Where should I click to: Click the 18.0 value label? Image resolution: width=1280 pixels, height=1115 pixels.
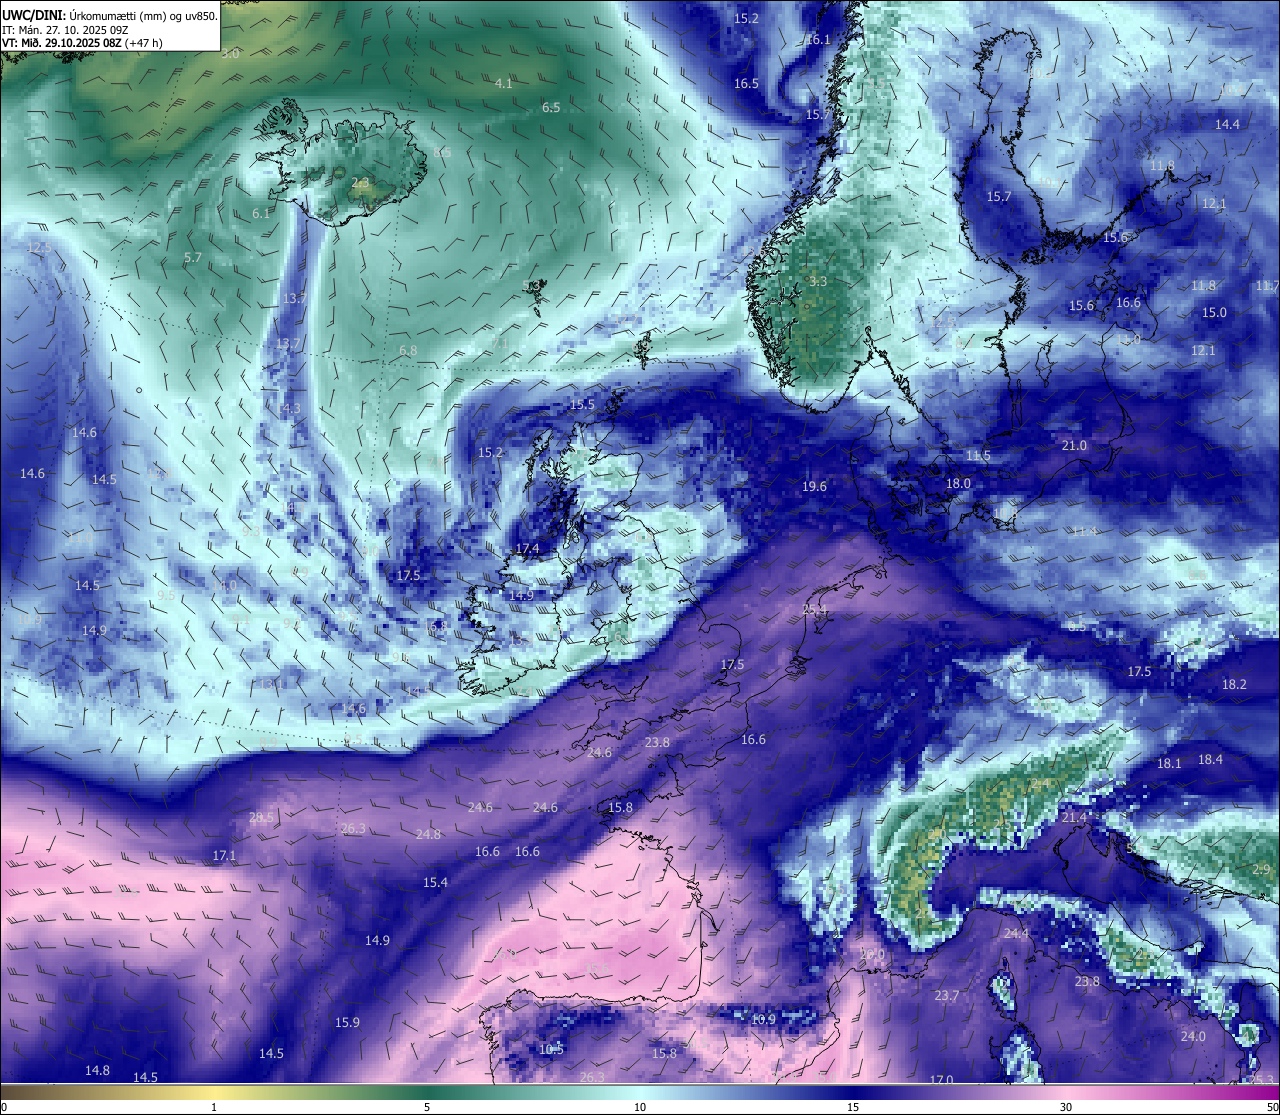958,484
